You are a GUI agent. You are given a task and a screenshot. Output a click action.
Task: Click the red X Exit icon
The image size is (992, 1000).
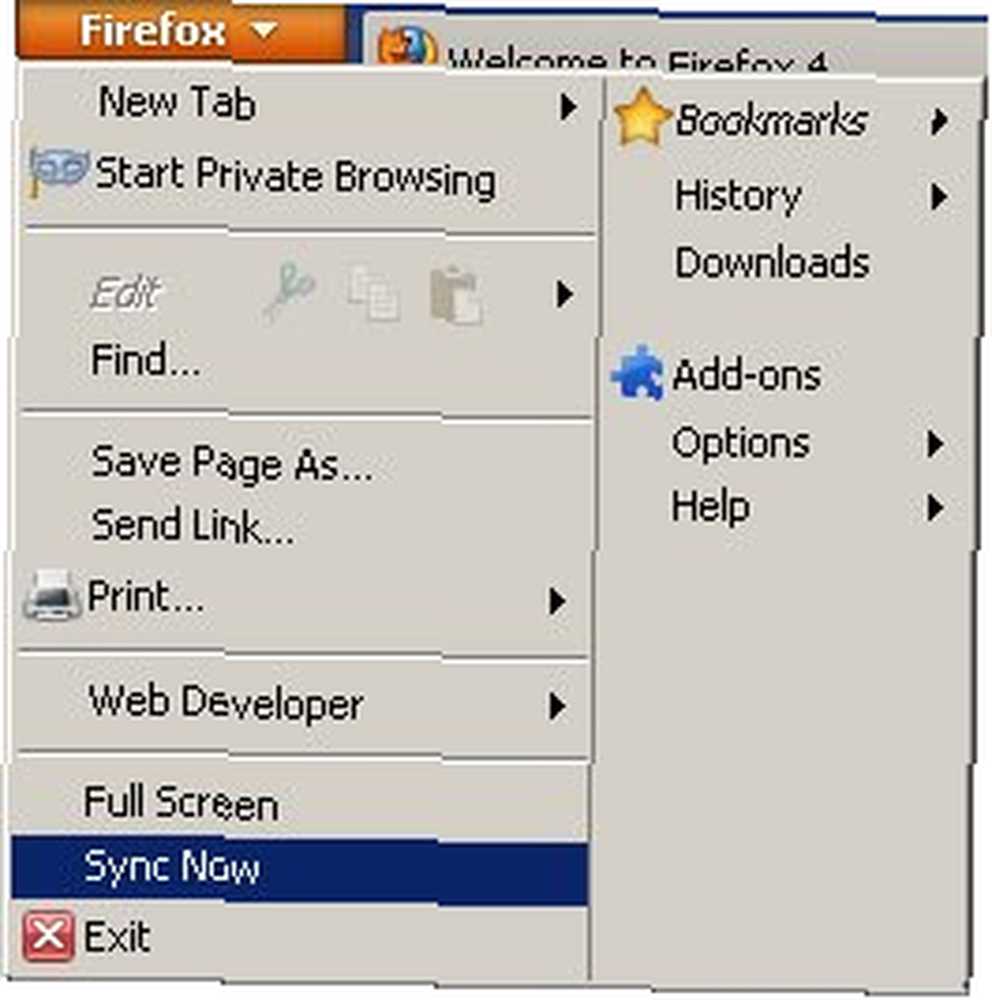pyautogui.click(x=48, y=937)
